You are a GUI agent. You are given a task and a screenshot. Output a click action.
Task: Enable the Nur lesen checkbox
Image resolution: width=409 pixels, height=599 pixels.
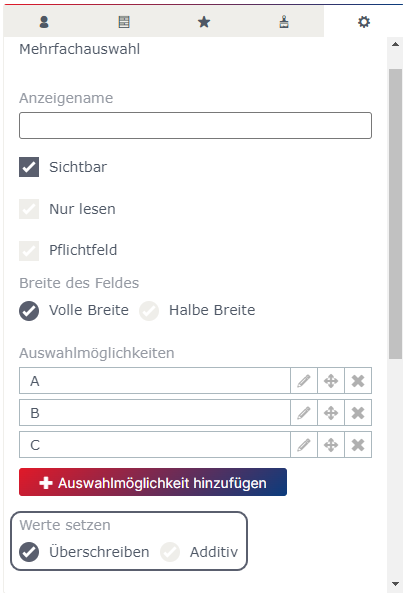click(29, 209)
